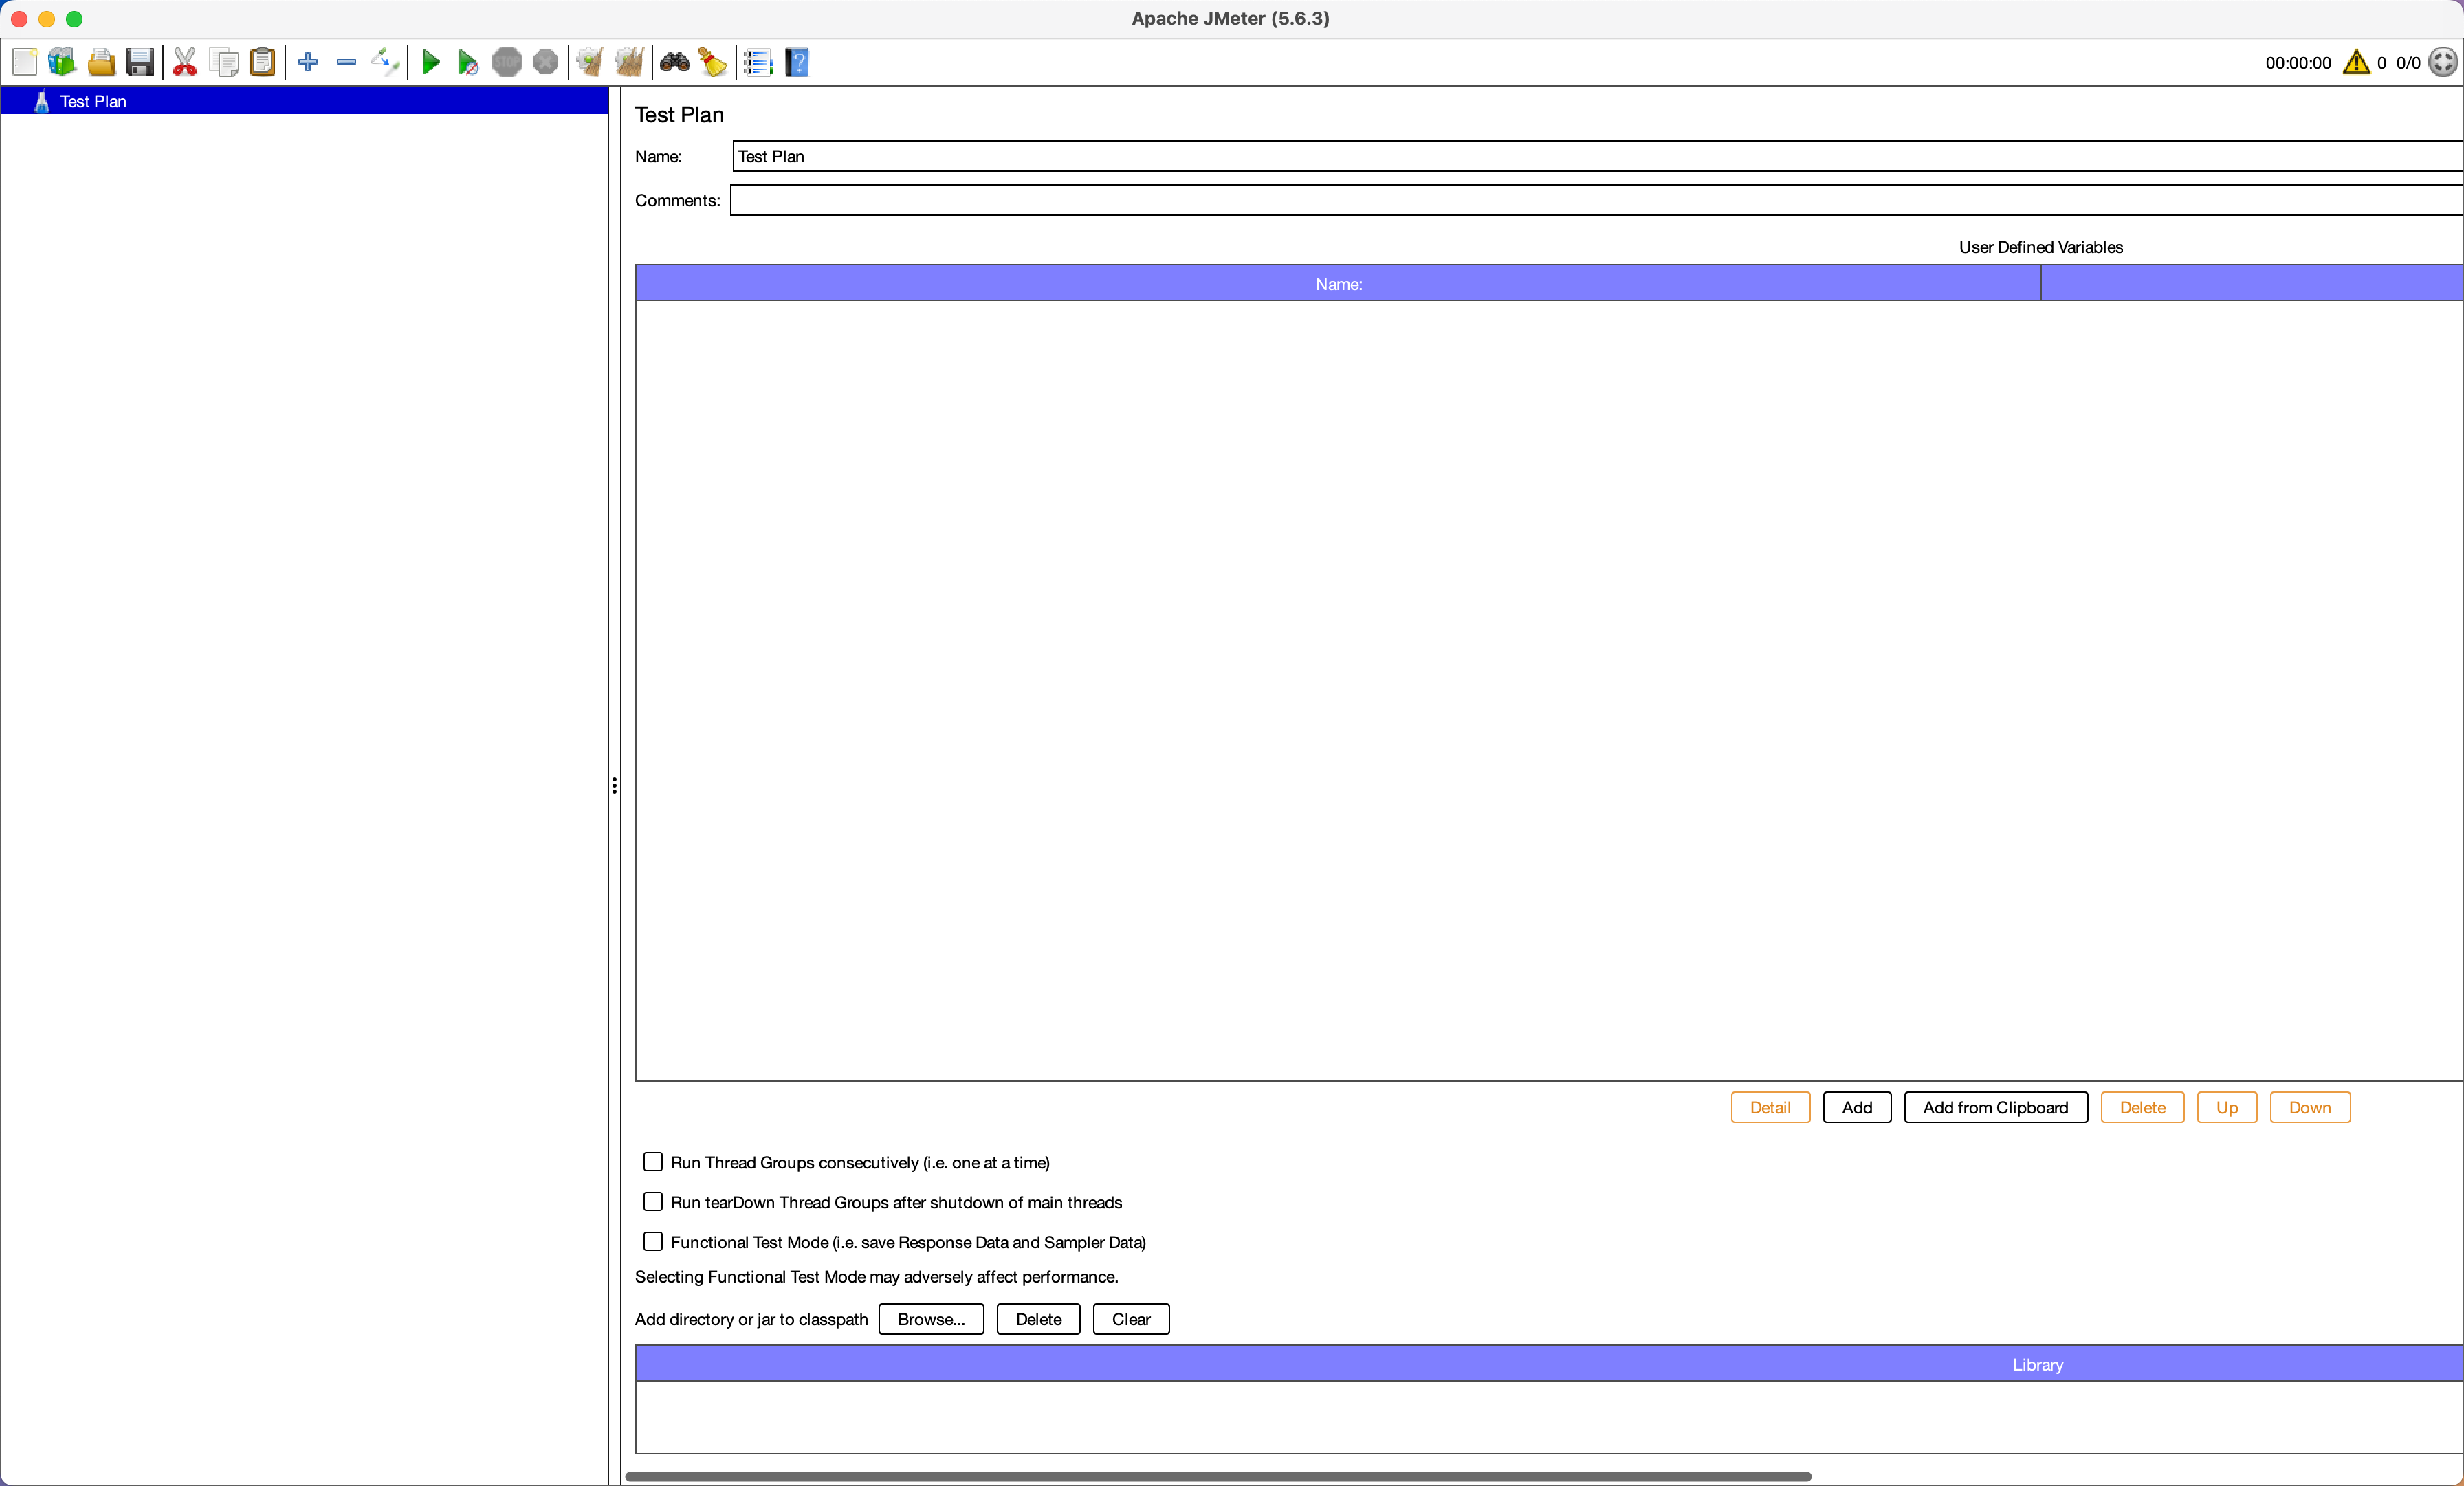The image size is (2464, 1486).
Task: Click the 0/0 thread count text
Action: (2408, 63)
